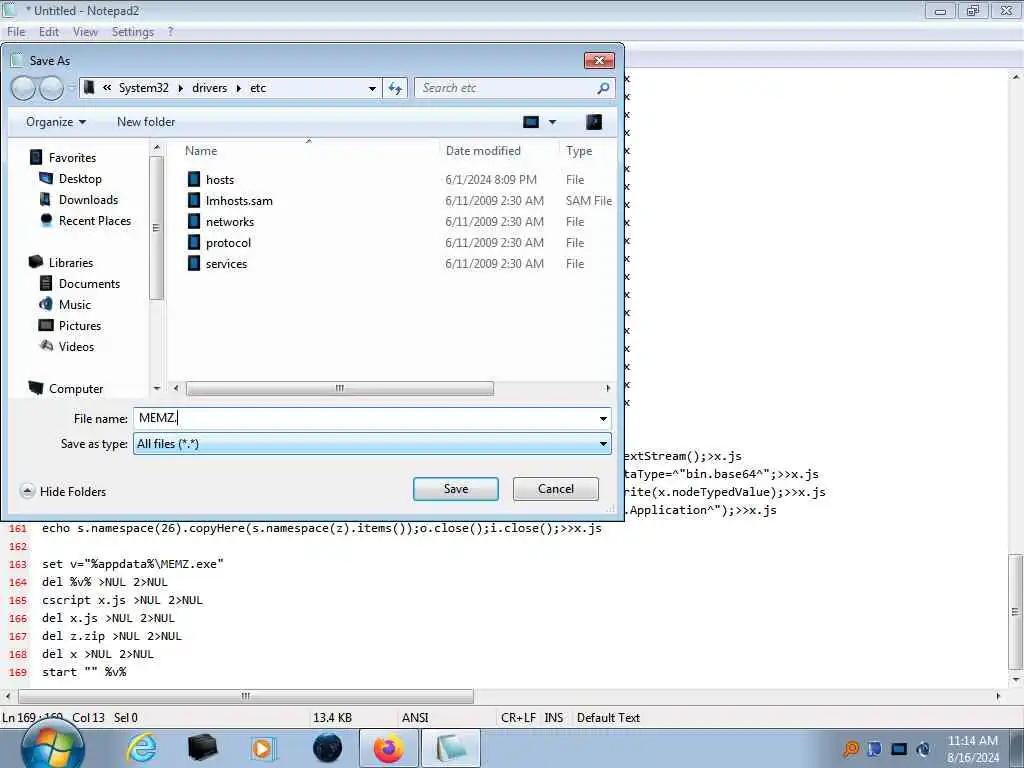
Task: Open the Music library
Action: point(74,304)
